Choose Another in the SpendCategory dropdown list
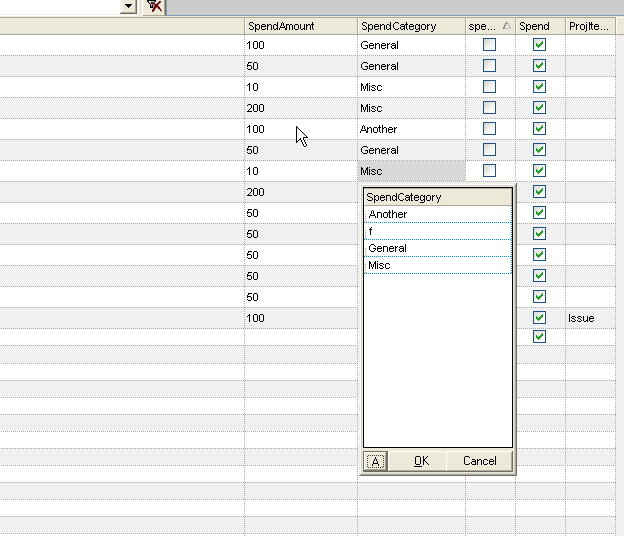Viewport: 624px width, 536px height. (438, 214)
